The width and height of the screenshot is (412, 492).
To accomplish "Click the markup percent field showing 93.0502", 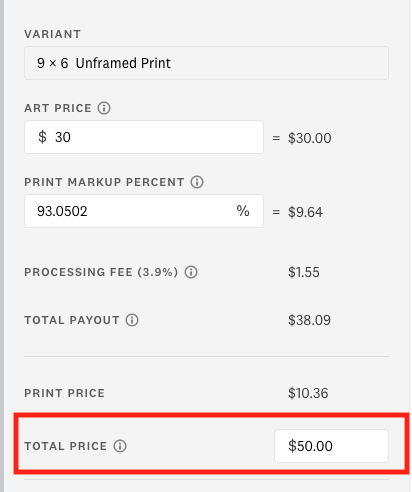I will pyautogui.click(x=144, y=211).
